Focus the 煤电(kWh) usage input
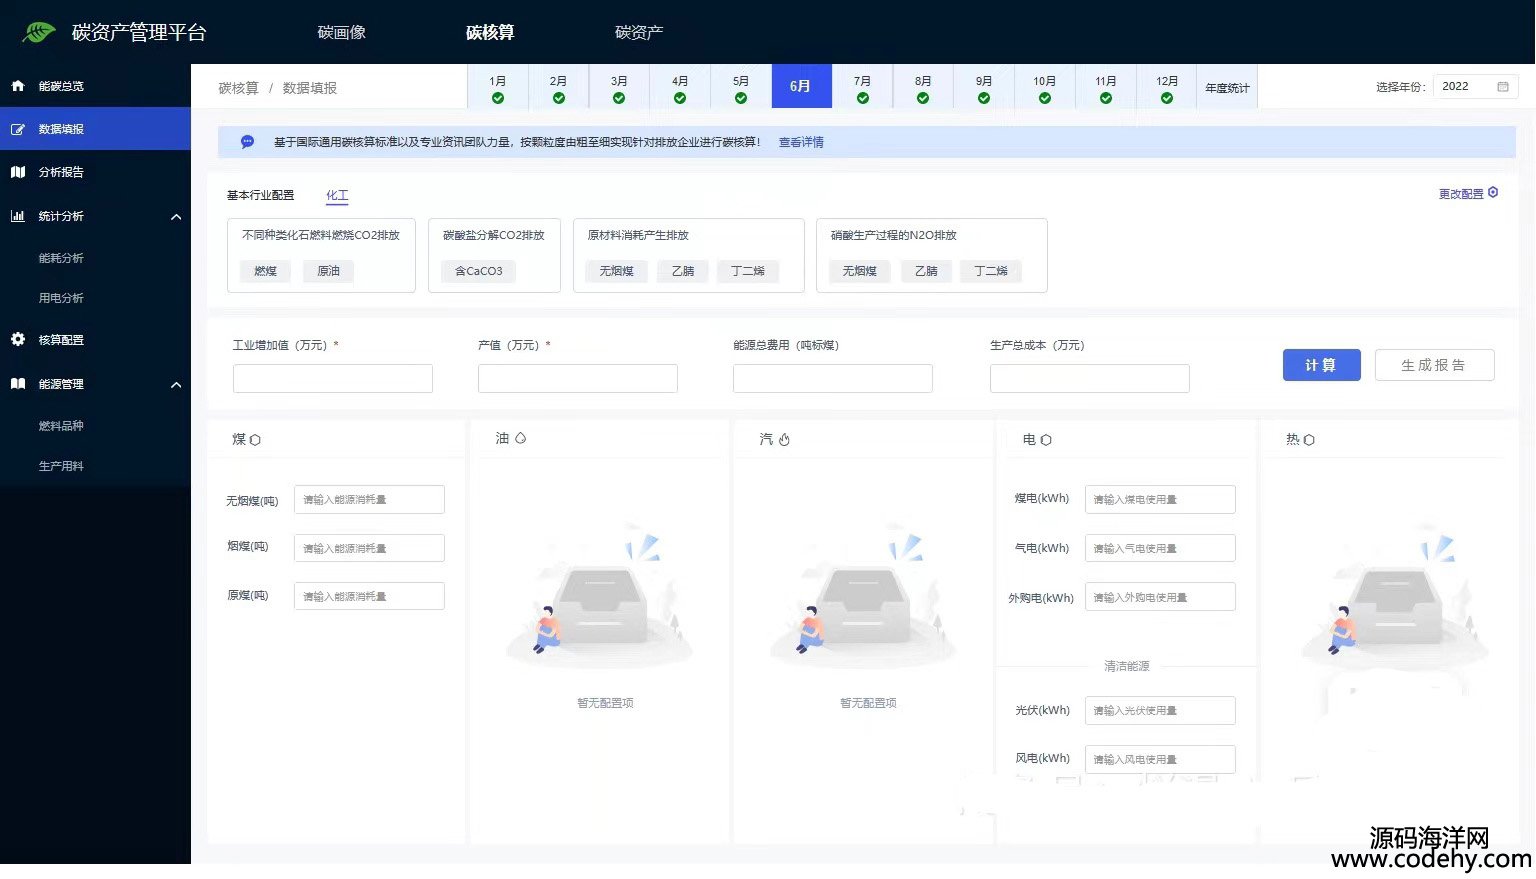The height and width of the screenshot is (879, 1536). pos(1160,500)
